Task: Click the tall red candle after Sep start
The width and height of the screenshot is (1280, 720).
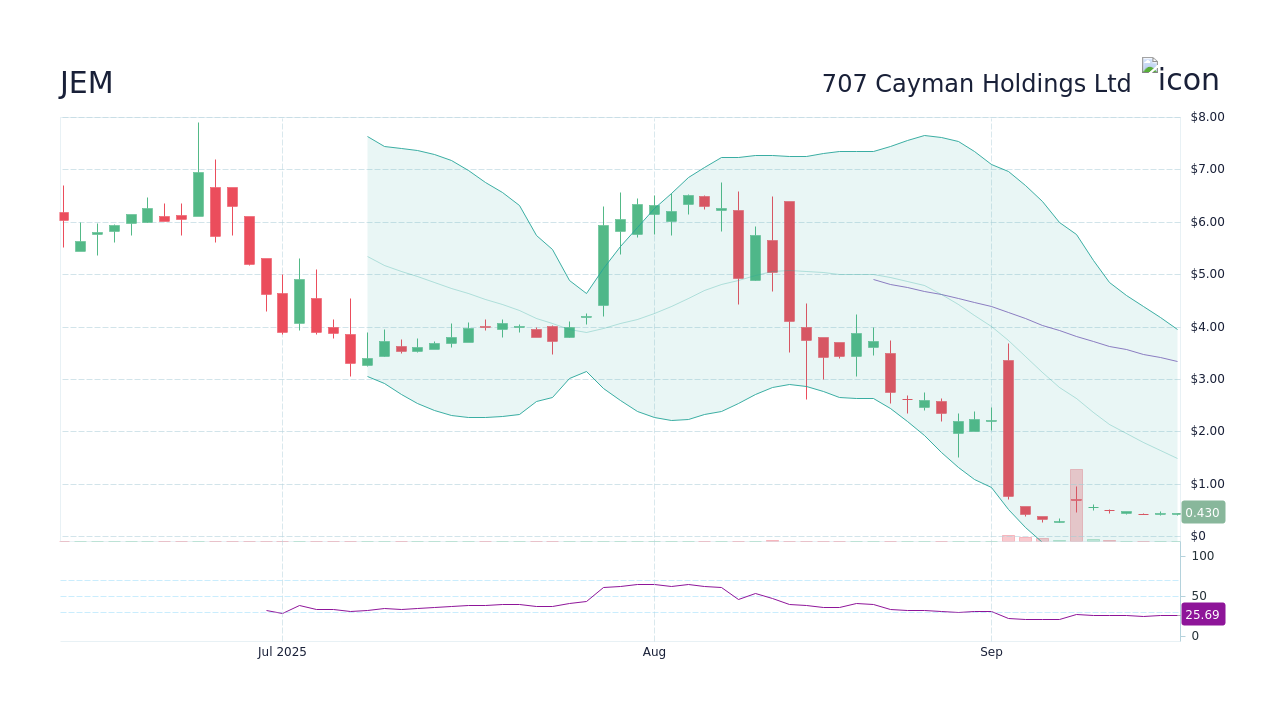Action: 1008,428
